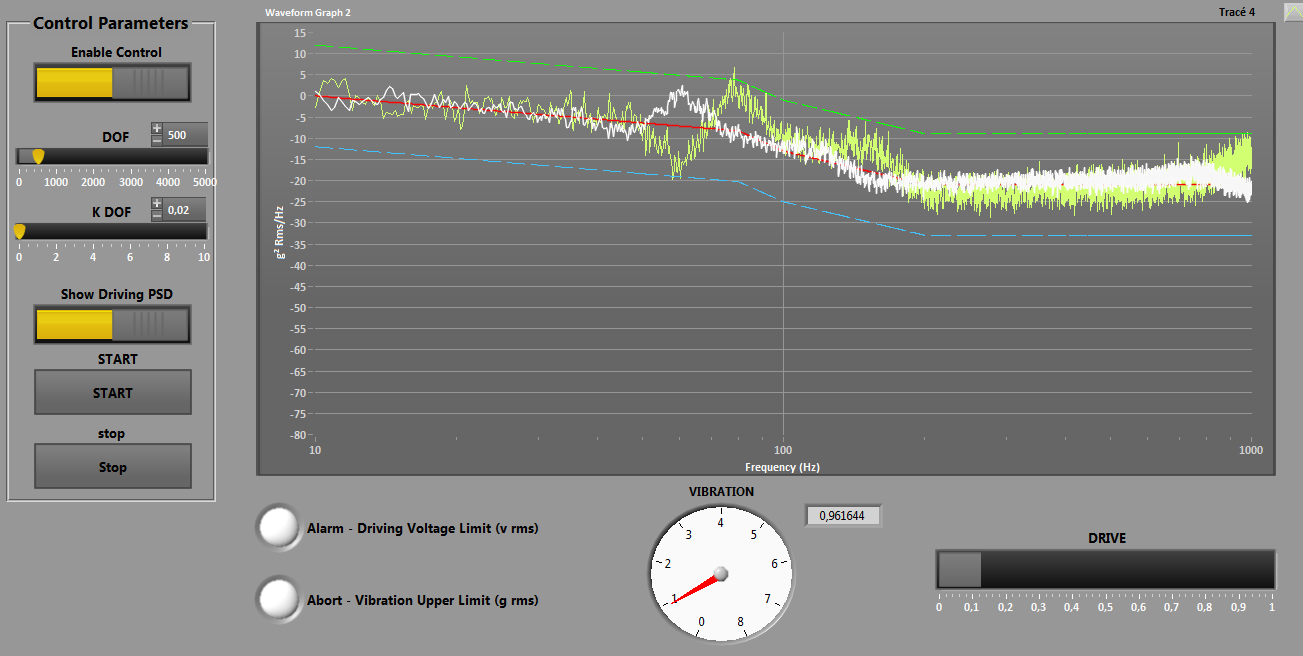
Task: Increase K DOF using plus button
Action: (x=157, y=203)
